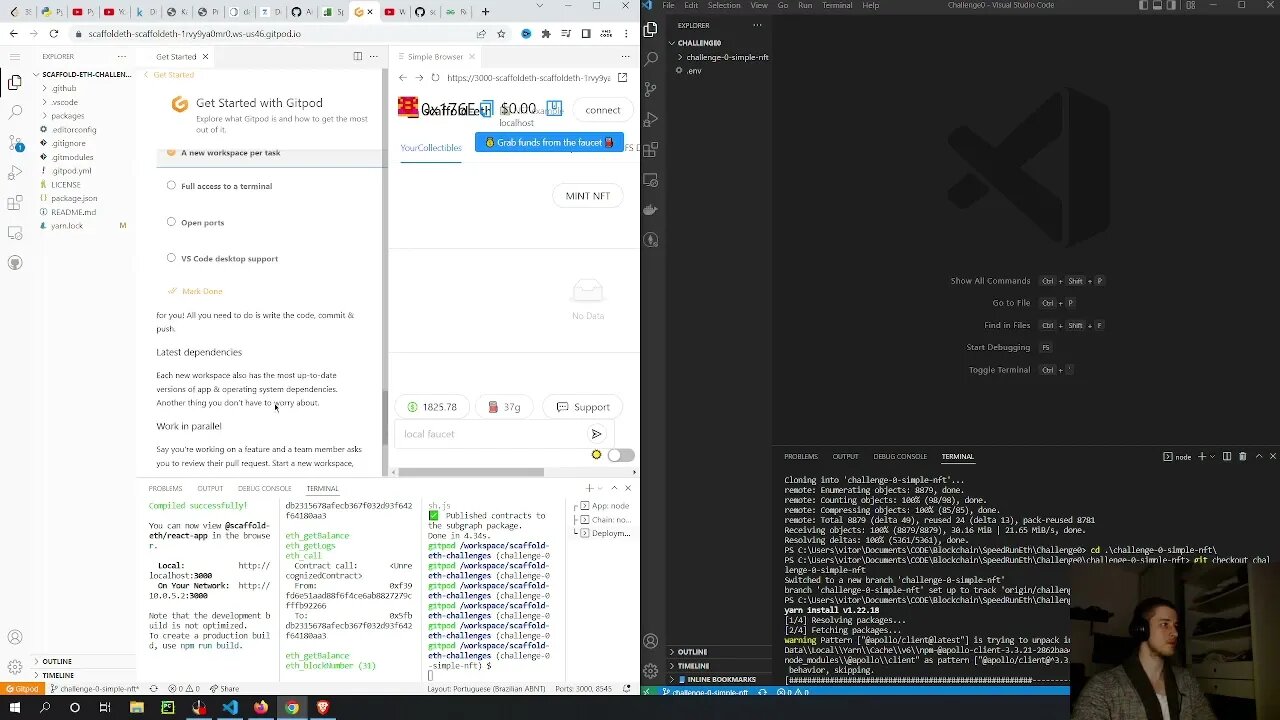The width and height of the screenshot is (1280, 720).
Task: Select 'Open ports' step
Action: pos(202,222)
